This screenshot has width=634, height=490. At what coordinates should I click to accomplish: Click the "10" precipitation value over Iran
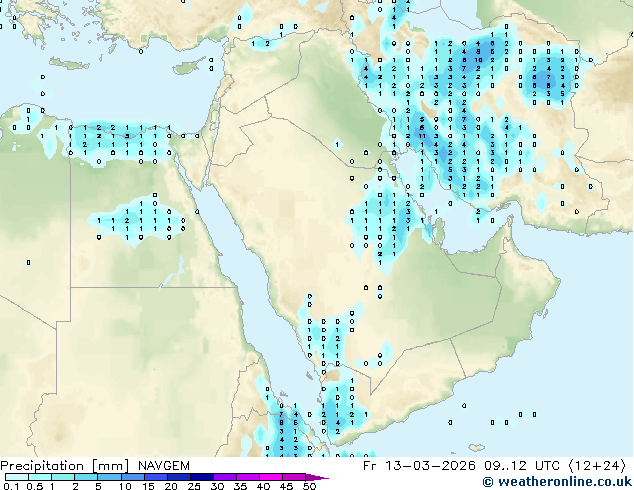[478, 60]
